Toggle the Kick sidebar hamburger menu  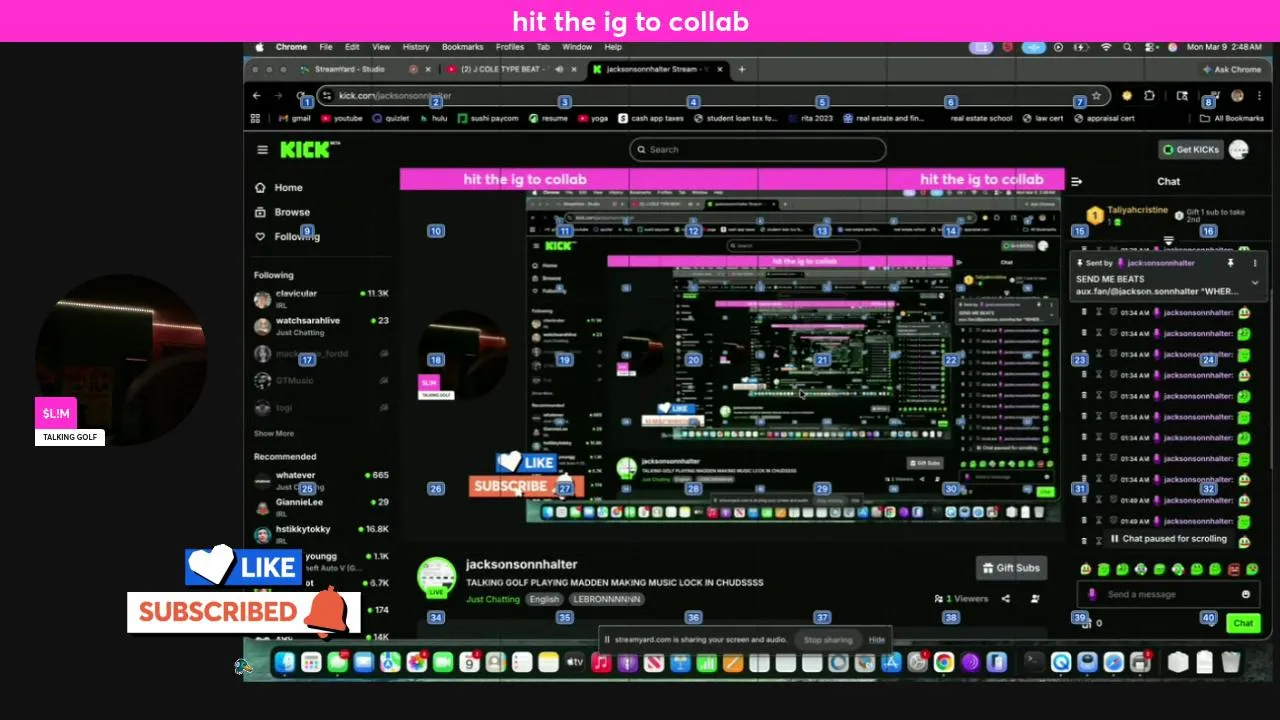click(x=262, y=150)
